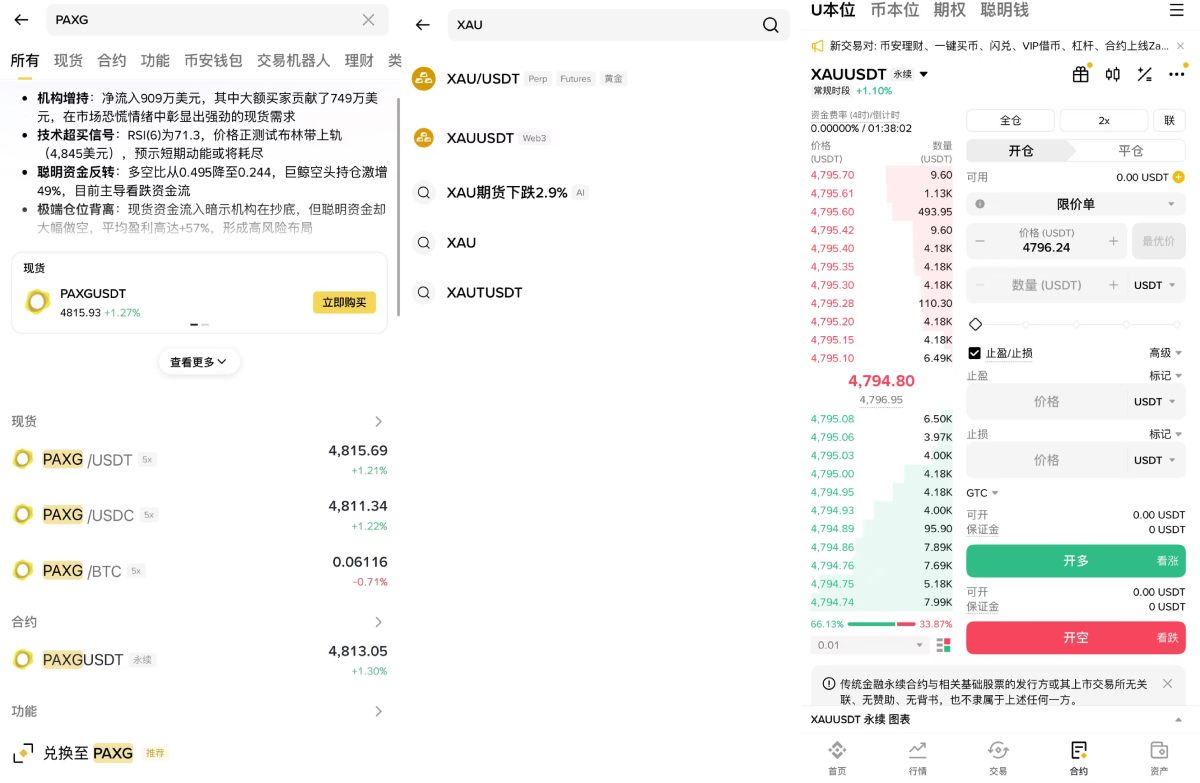Screen dimensions: 1200x783
Task: Open the futures calculator icon
Action: coord(1144,74)
